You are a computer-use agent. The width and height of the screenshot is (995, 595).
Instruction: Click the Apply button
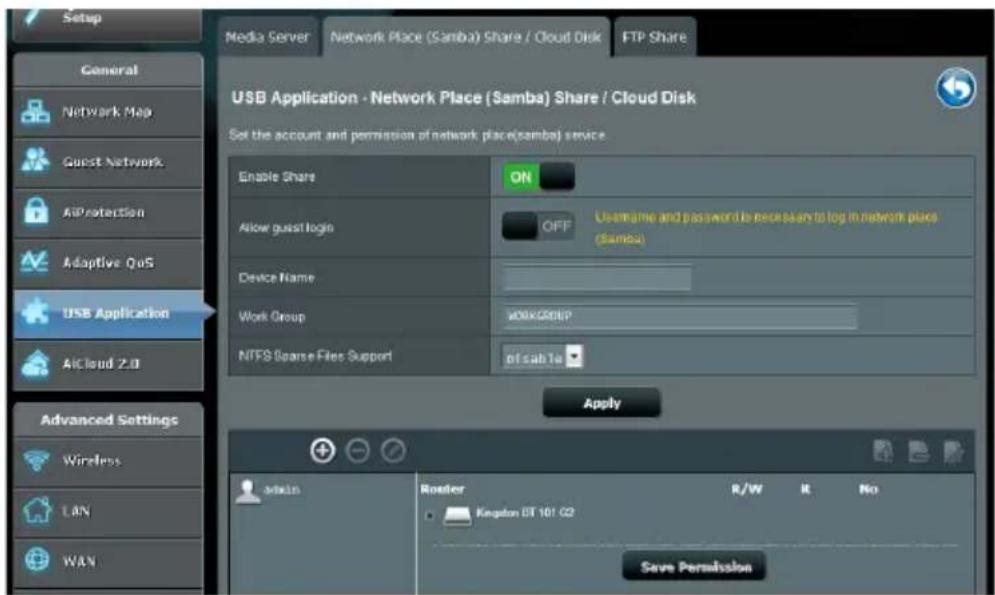(602, 403)
